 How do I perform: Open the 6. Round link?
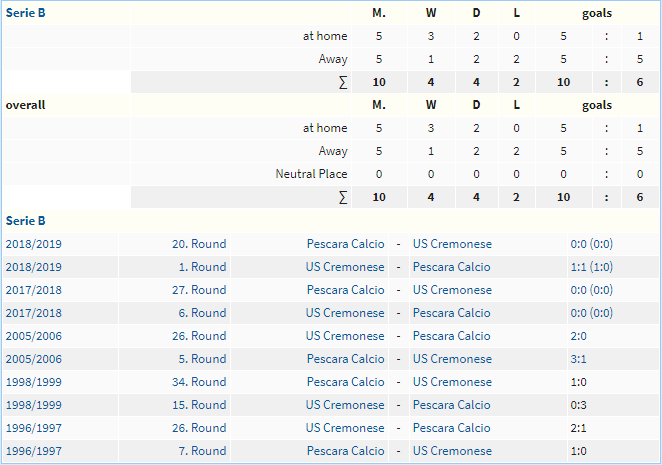[202, 313]
